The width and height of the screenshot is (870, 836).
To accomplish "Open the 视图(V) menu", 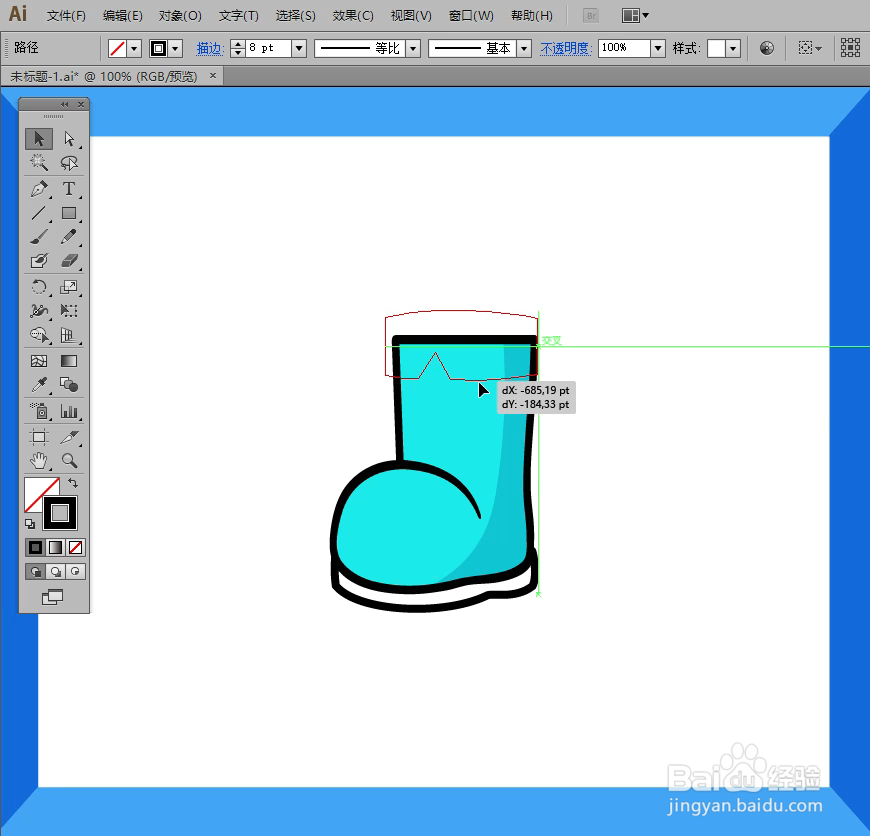I will coord(411,16).
